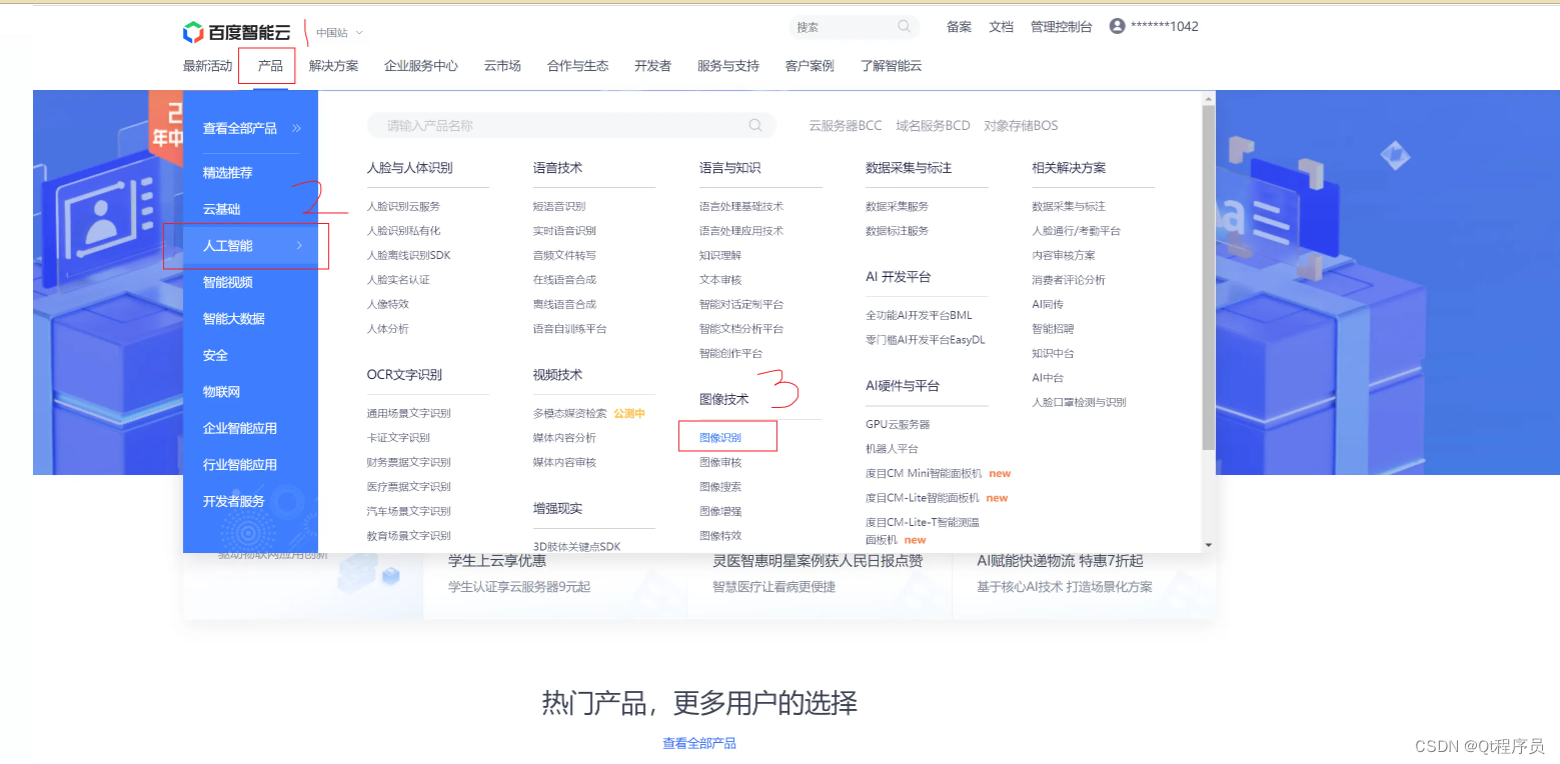Click the magnifier icon in top search bar

coord(903,26)
